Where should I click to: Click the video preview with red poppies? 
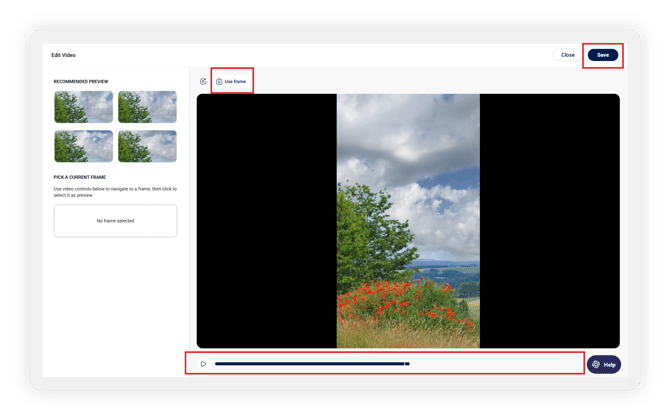(x=408, y=221)
